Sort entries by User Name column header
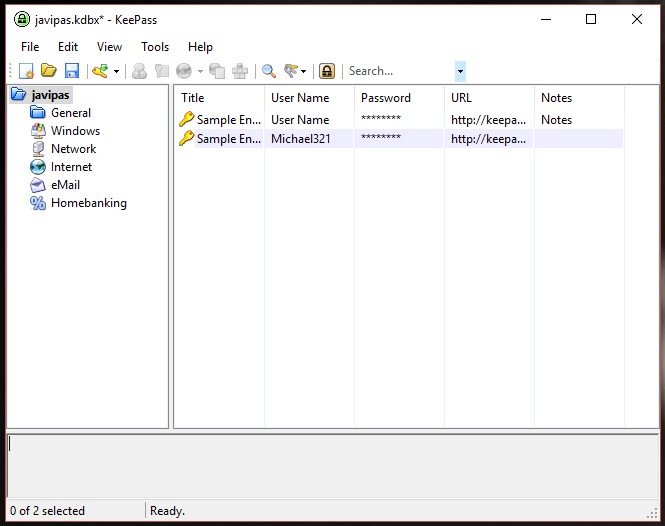 click(309, 98)
